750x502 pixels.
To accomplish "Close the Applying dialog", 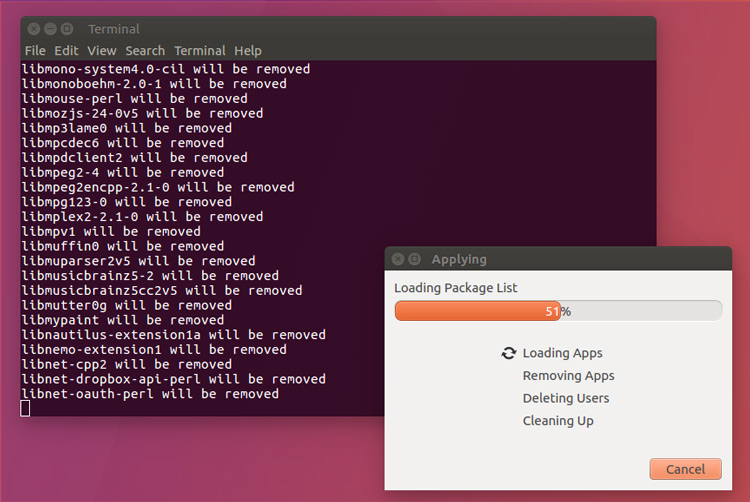I will (398, 259).
